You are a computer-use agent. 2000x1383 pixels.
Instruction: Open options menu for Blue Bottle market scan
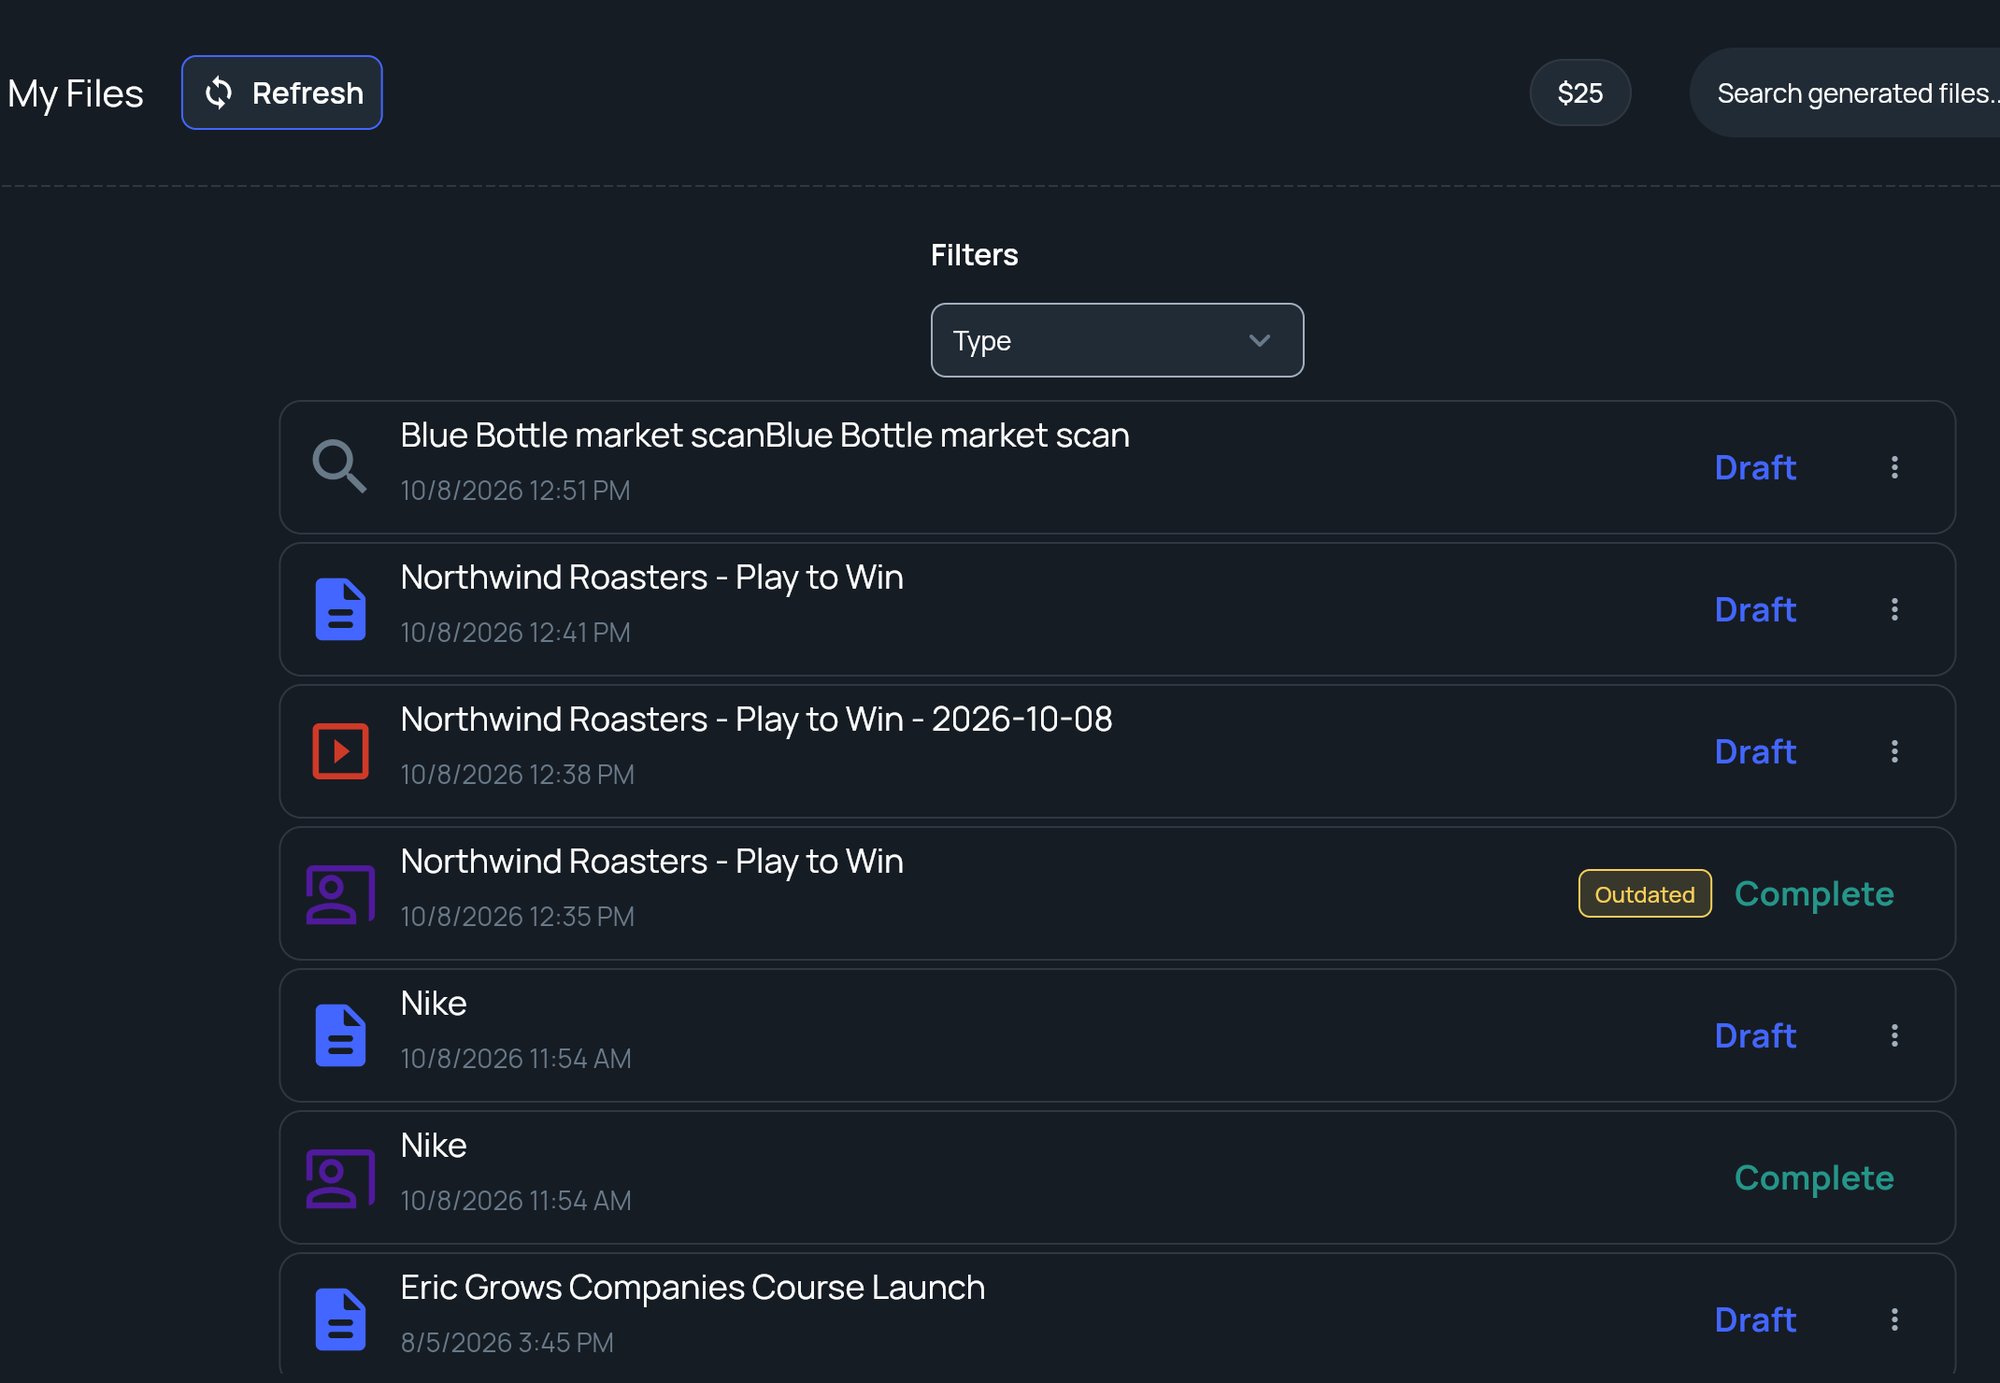(1894, 467)
